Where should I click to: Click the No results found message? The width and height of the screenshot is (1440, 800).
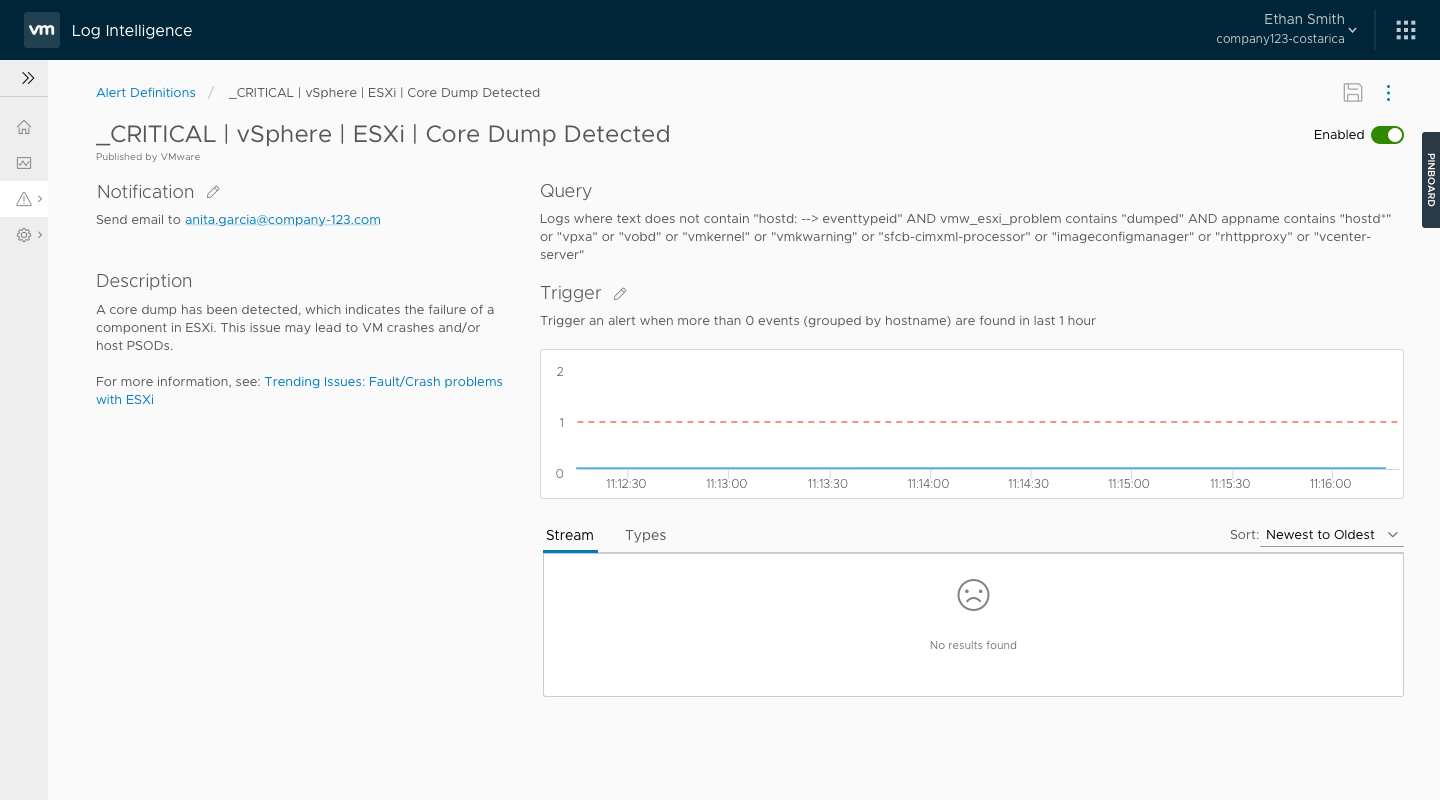(x=973, y=645)
